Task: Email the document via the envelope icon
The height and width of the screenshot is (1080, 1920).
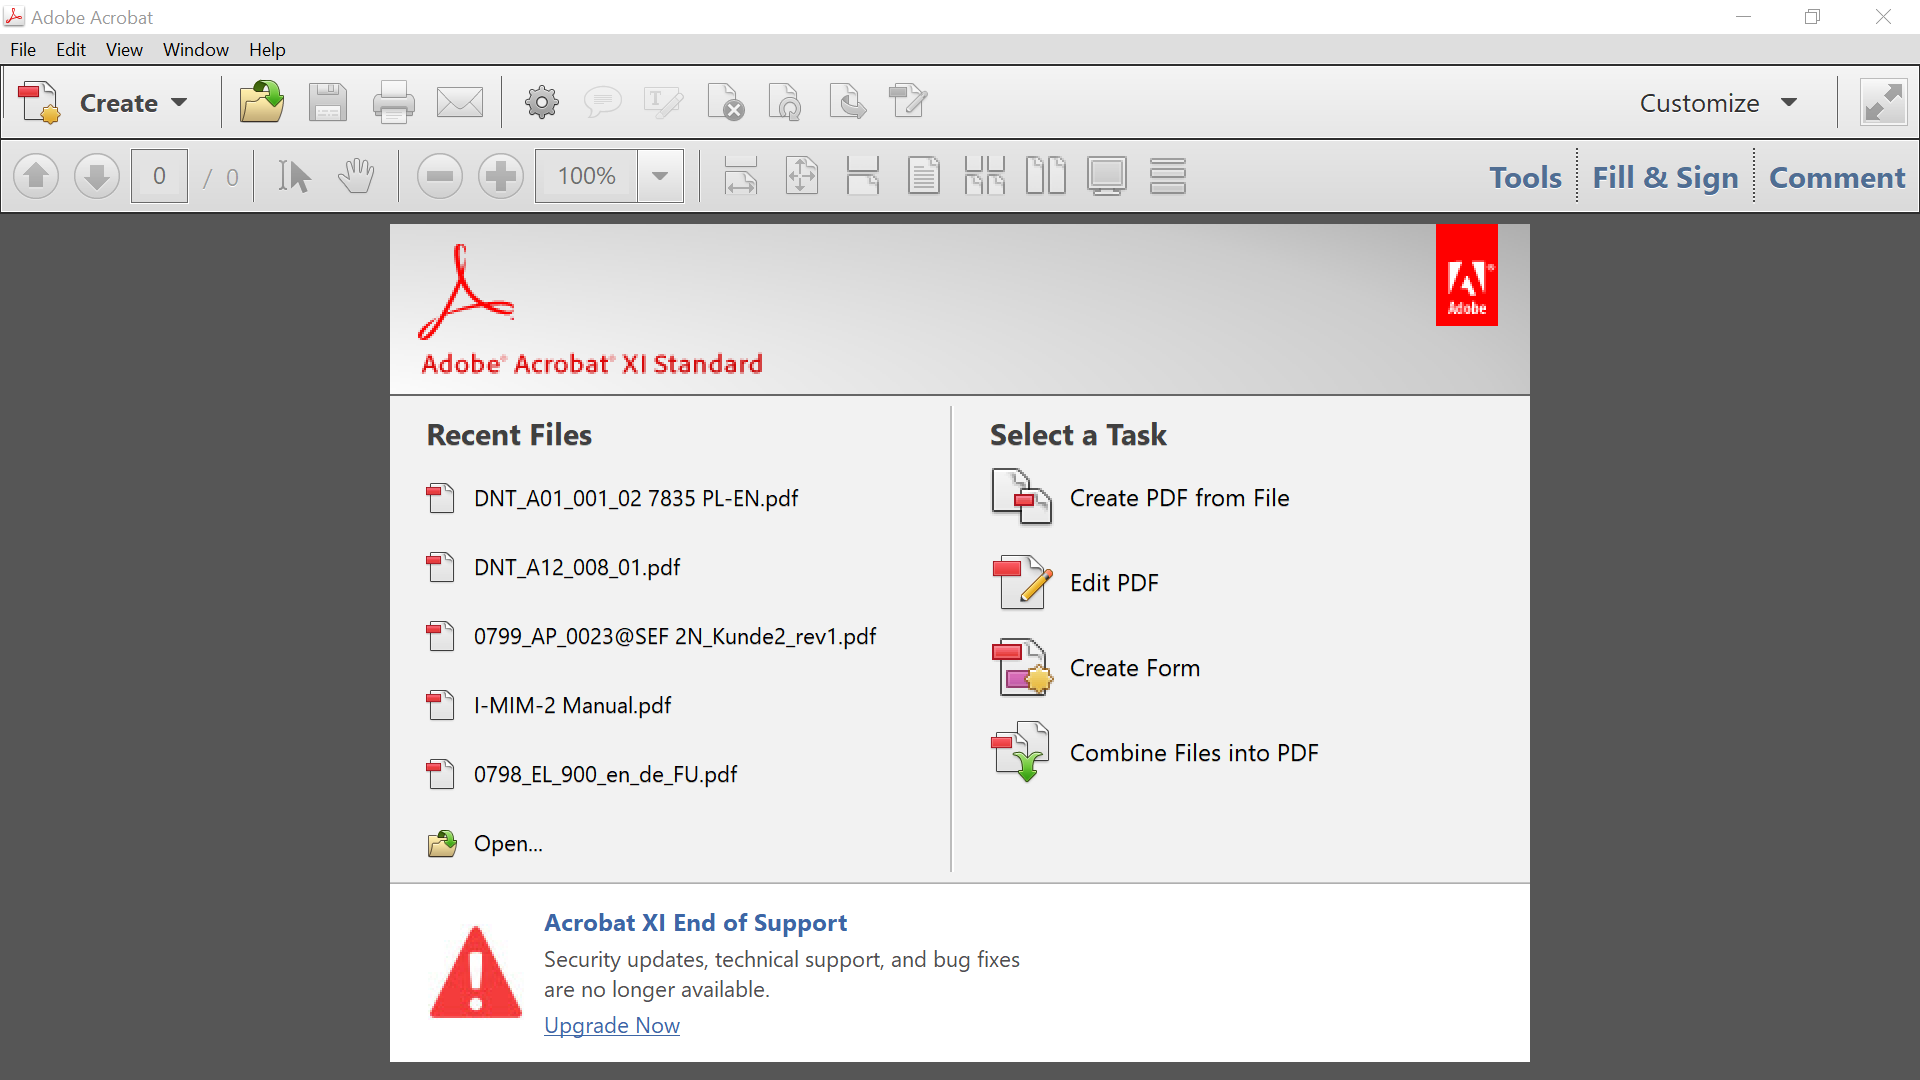Action: [x=460, y=101]
